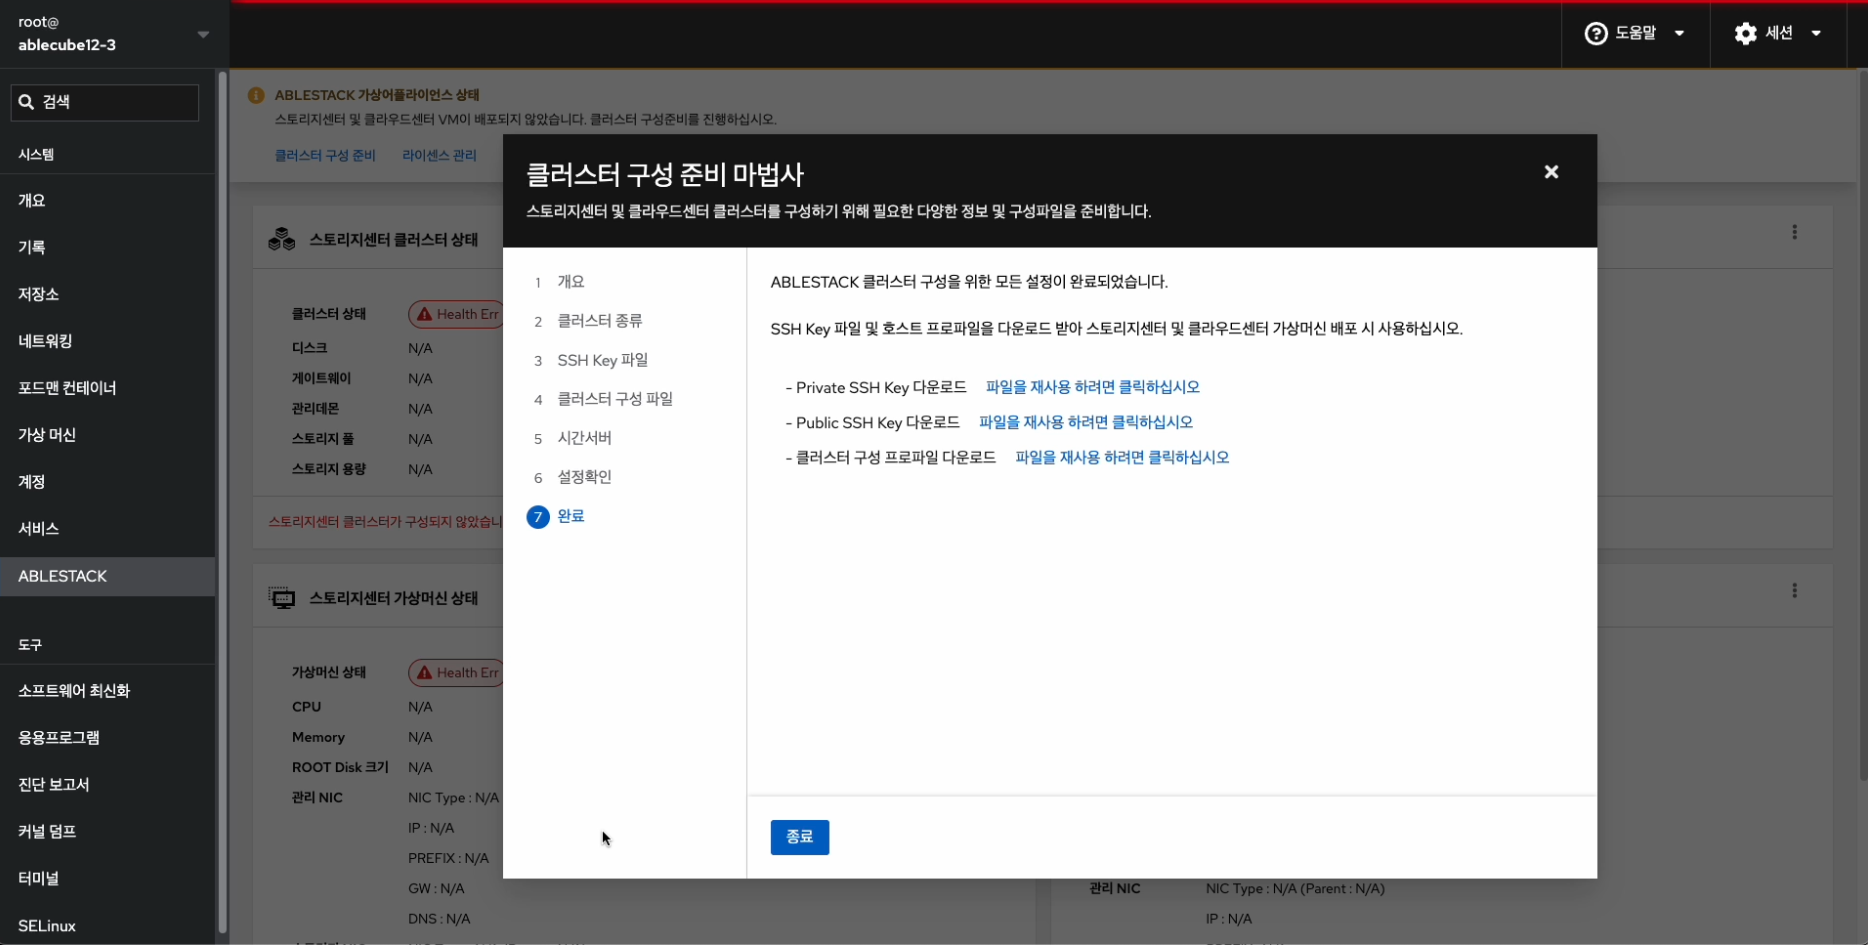Click the help question mark icon

tap(1596, 34)
